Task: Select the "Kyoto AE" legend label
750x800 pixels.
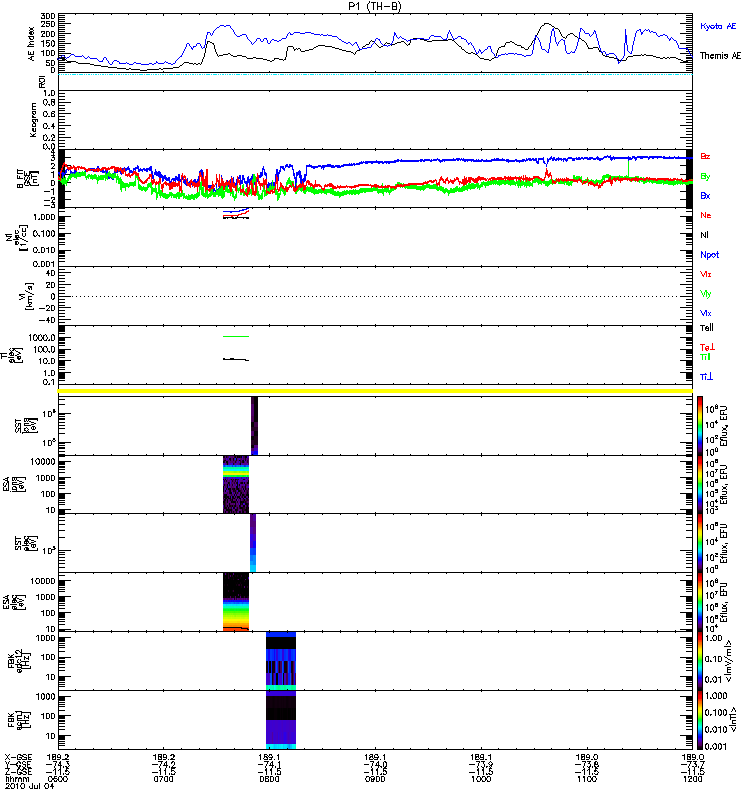Action: click(x=718, y=26)
